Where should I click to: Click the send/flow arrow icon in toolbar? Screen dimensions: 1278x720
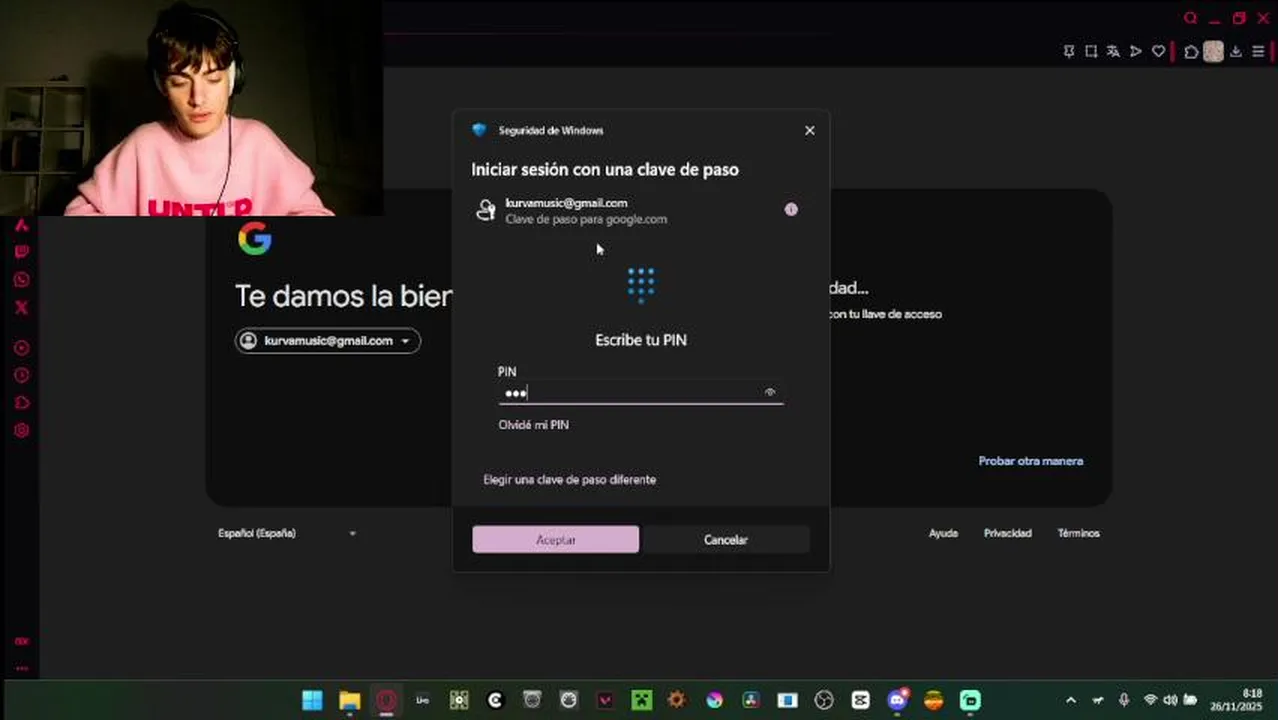(1136, 52)
